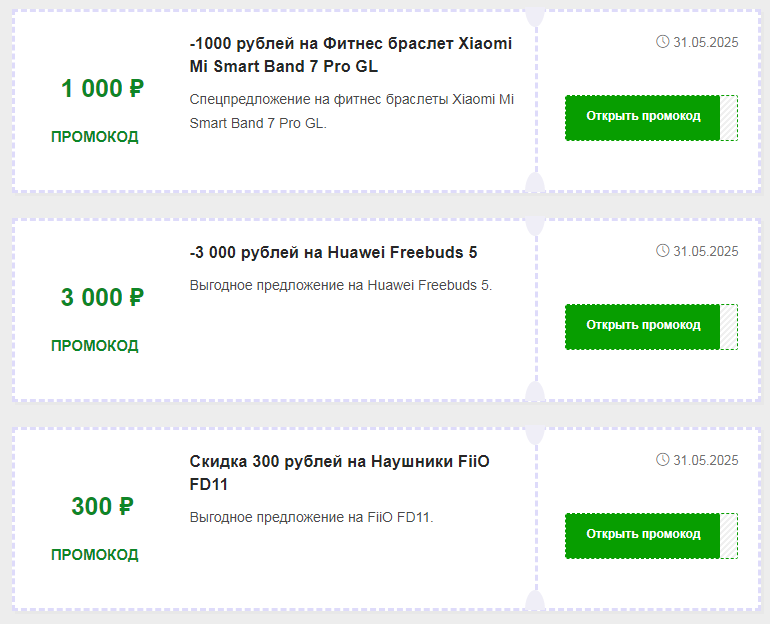770x624 pixels.
Task: Open the Xiaomi Mi Smart Band 7 Pro title
Action: click(x=351, y=55)
